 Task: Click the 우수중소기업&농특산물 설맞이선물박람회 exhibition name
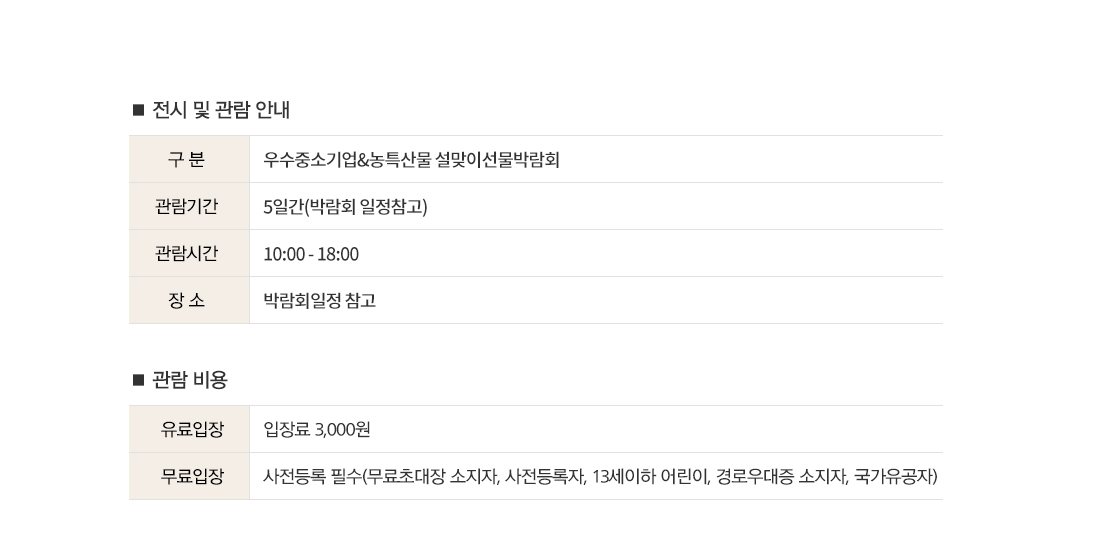pos(411,160)
